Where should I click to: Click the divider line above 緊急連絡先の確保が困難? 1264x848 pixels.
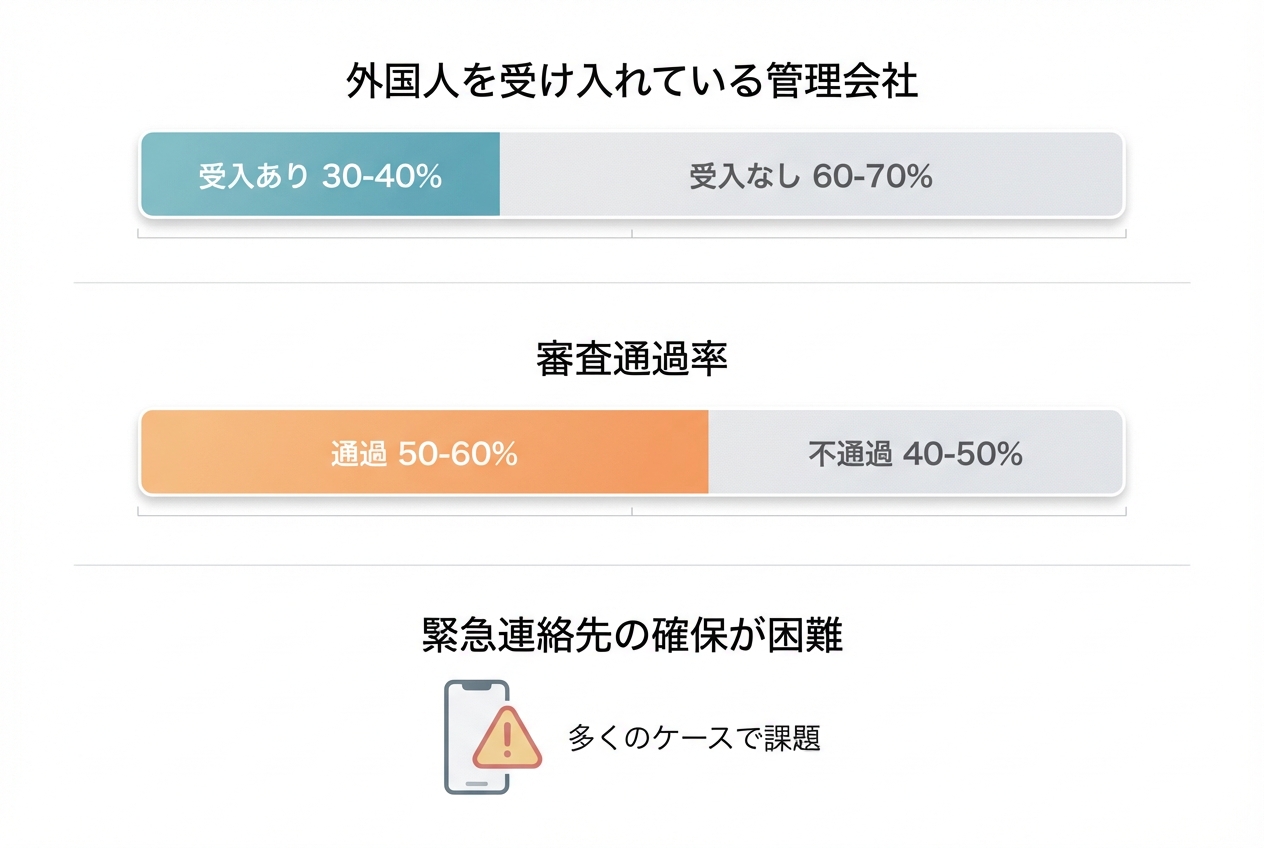tap(632, 565)
